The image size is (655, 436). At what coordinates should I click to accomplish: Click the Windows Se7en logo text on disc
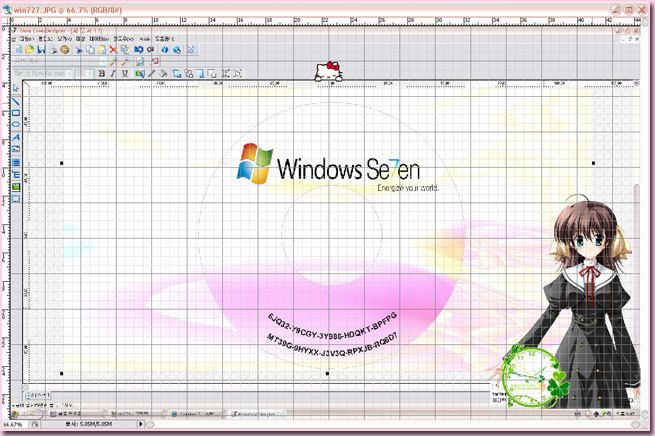click(x=348, y=168)
